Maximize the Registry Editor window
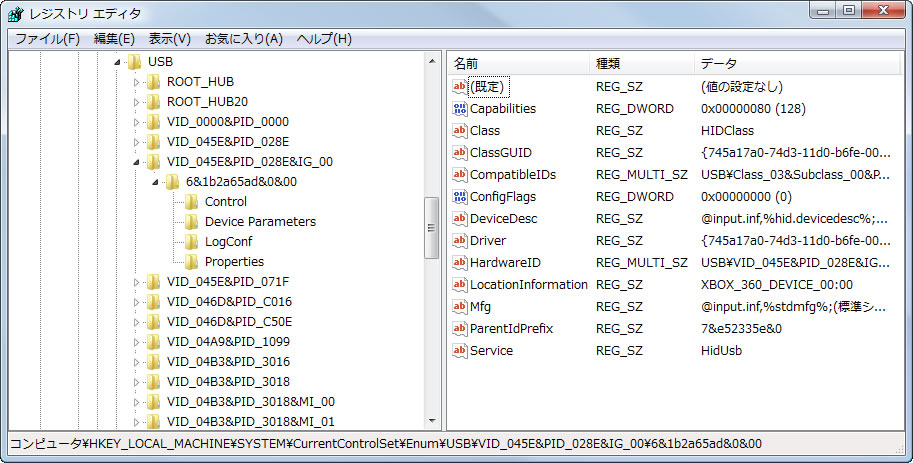 pyautogui.click(x=849, y=10)
